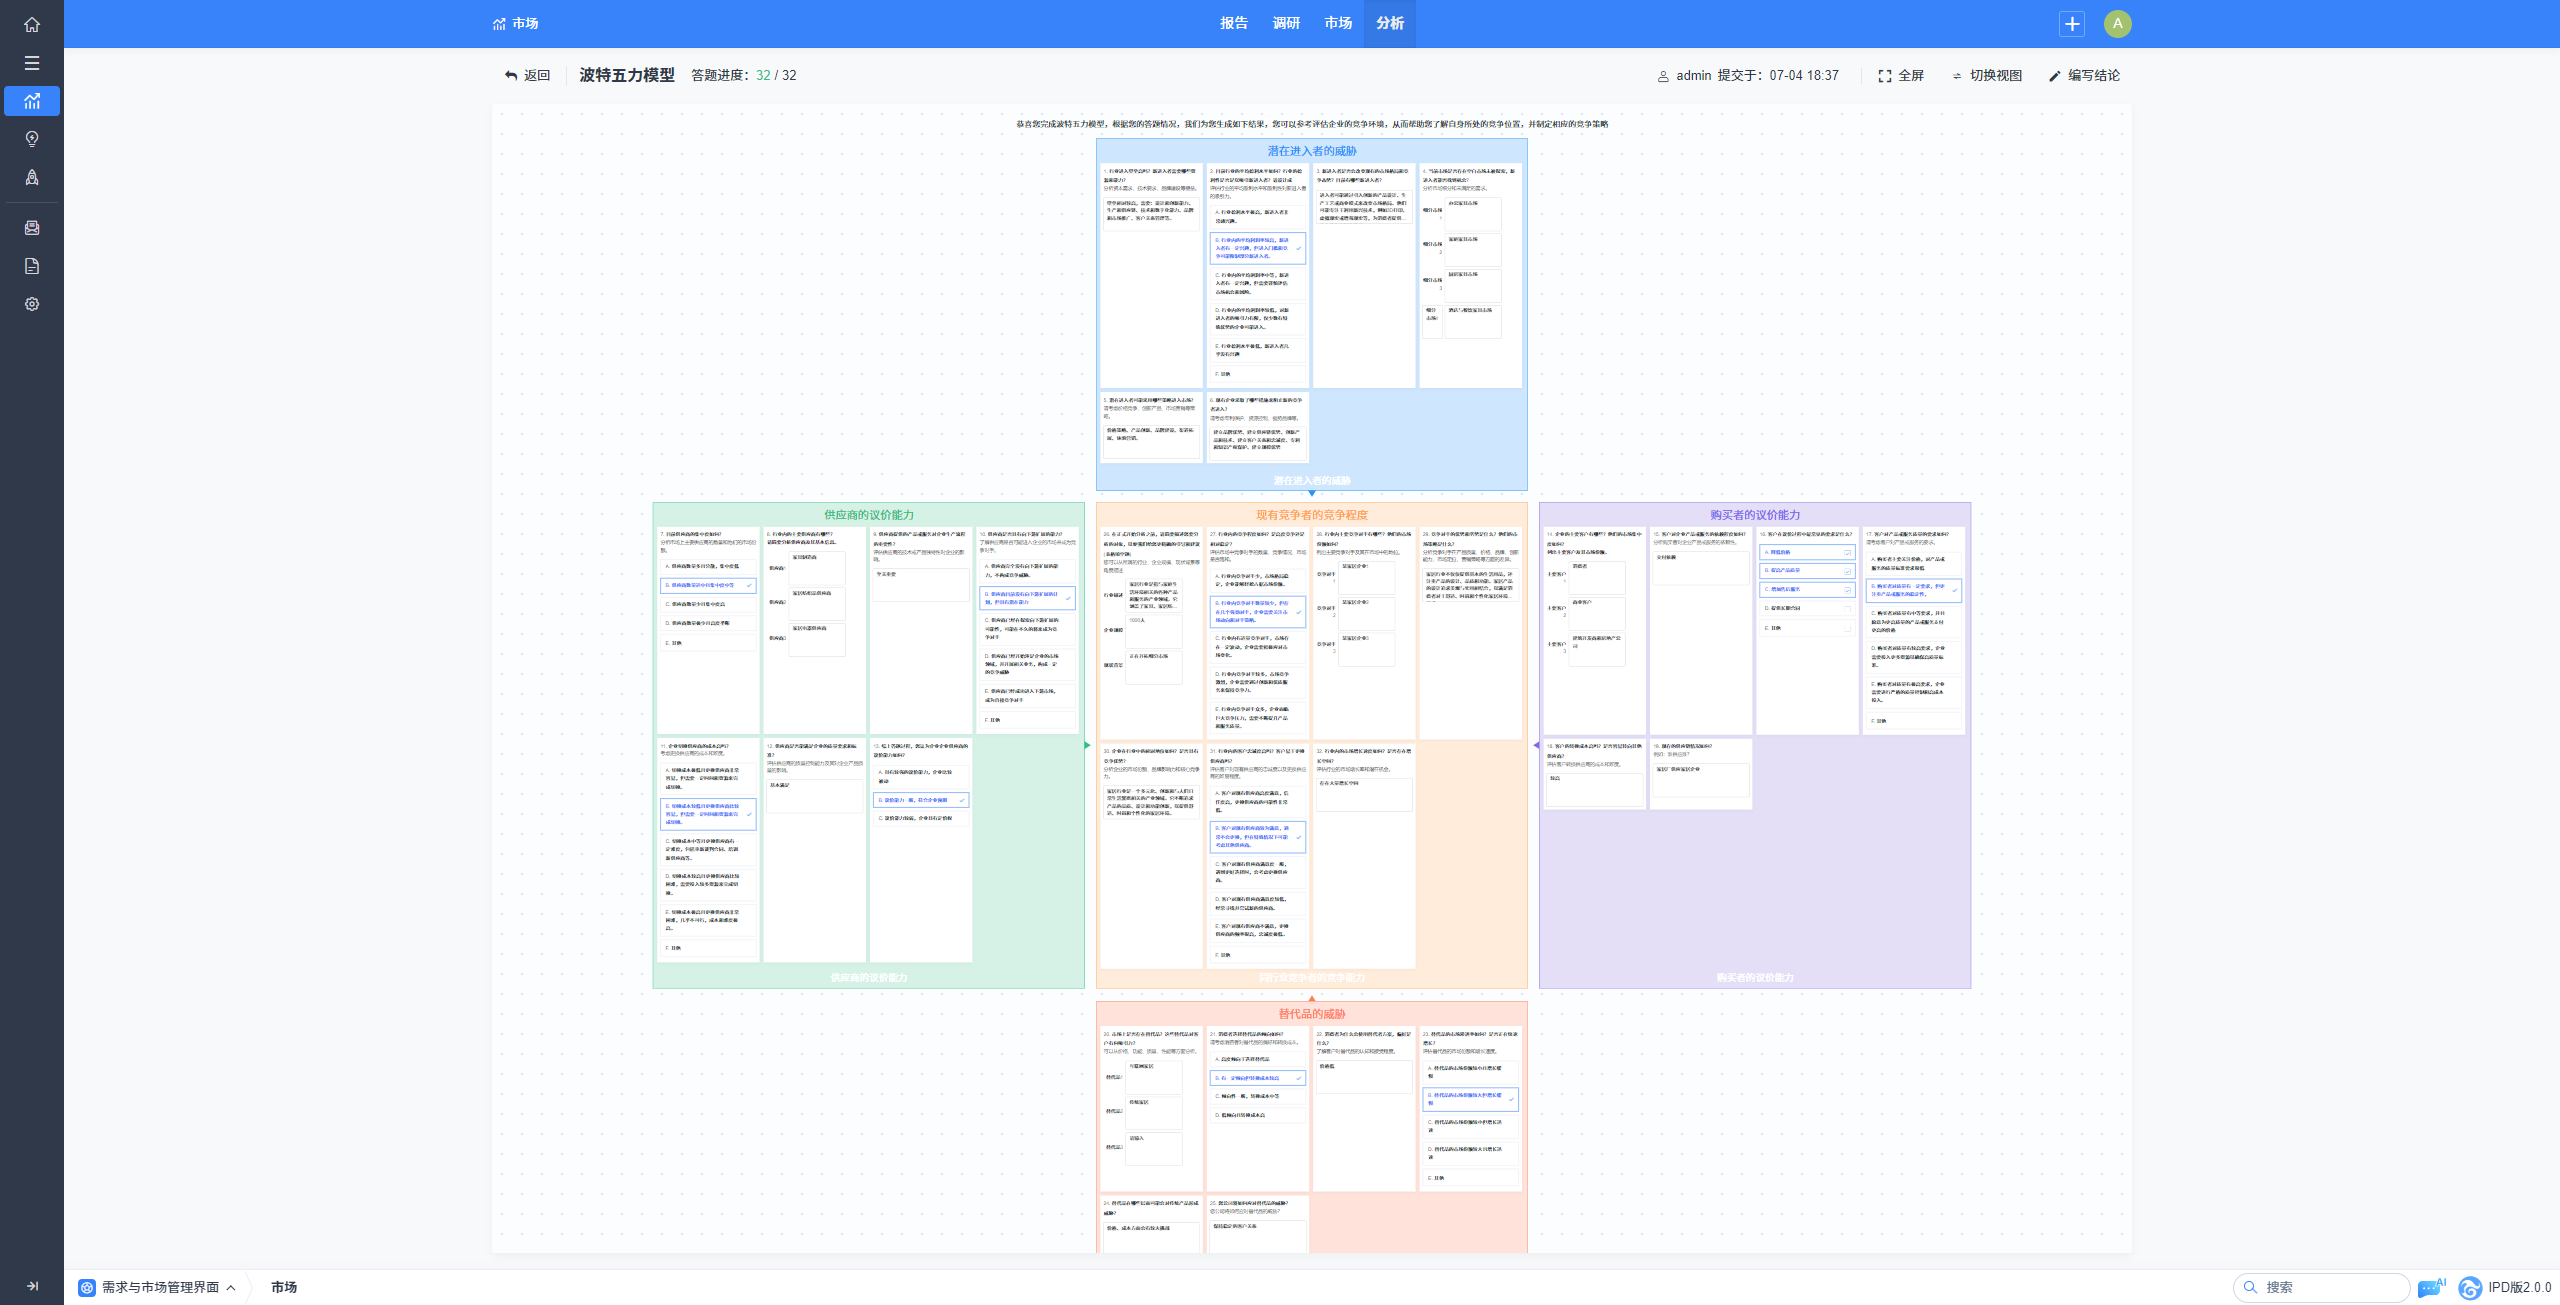Open the lightbulb ideas icon in sidebar
Screen dimensions: 2560x1305
(x=32, y=139)
